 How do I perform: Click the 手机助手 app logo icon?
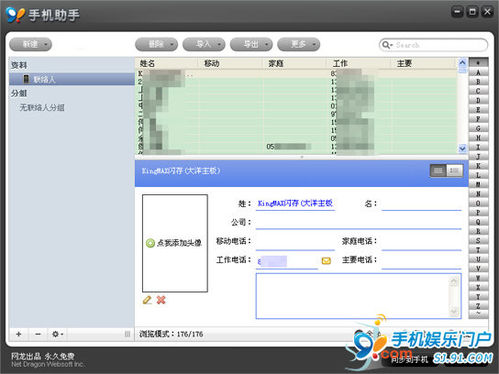pyautogui.click(x=15, y=14)
